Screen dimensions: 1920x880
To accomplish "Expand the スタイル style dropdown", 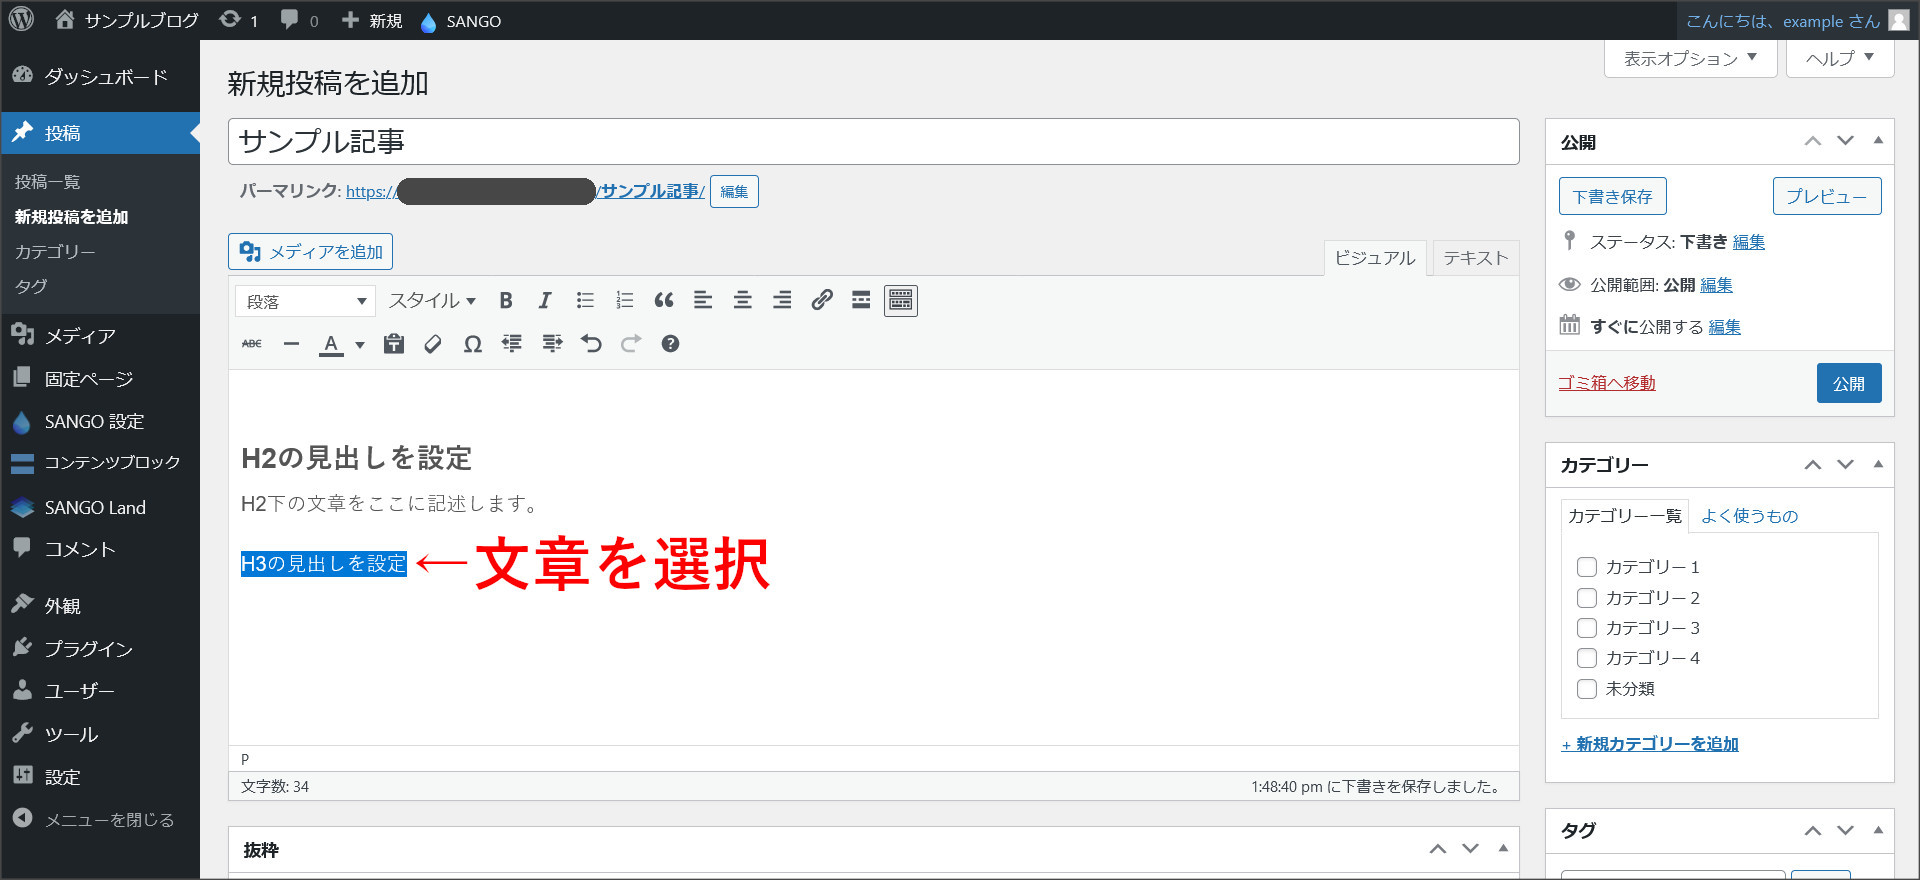I will (x=432, y=301).
